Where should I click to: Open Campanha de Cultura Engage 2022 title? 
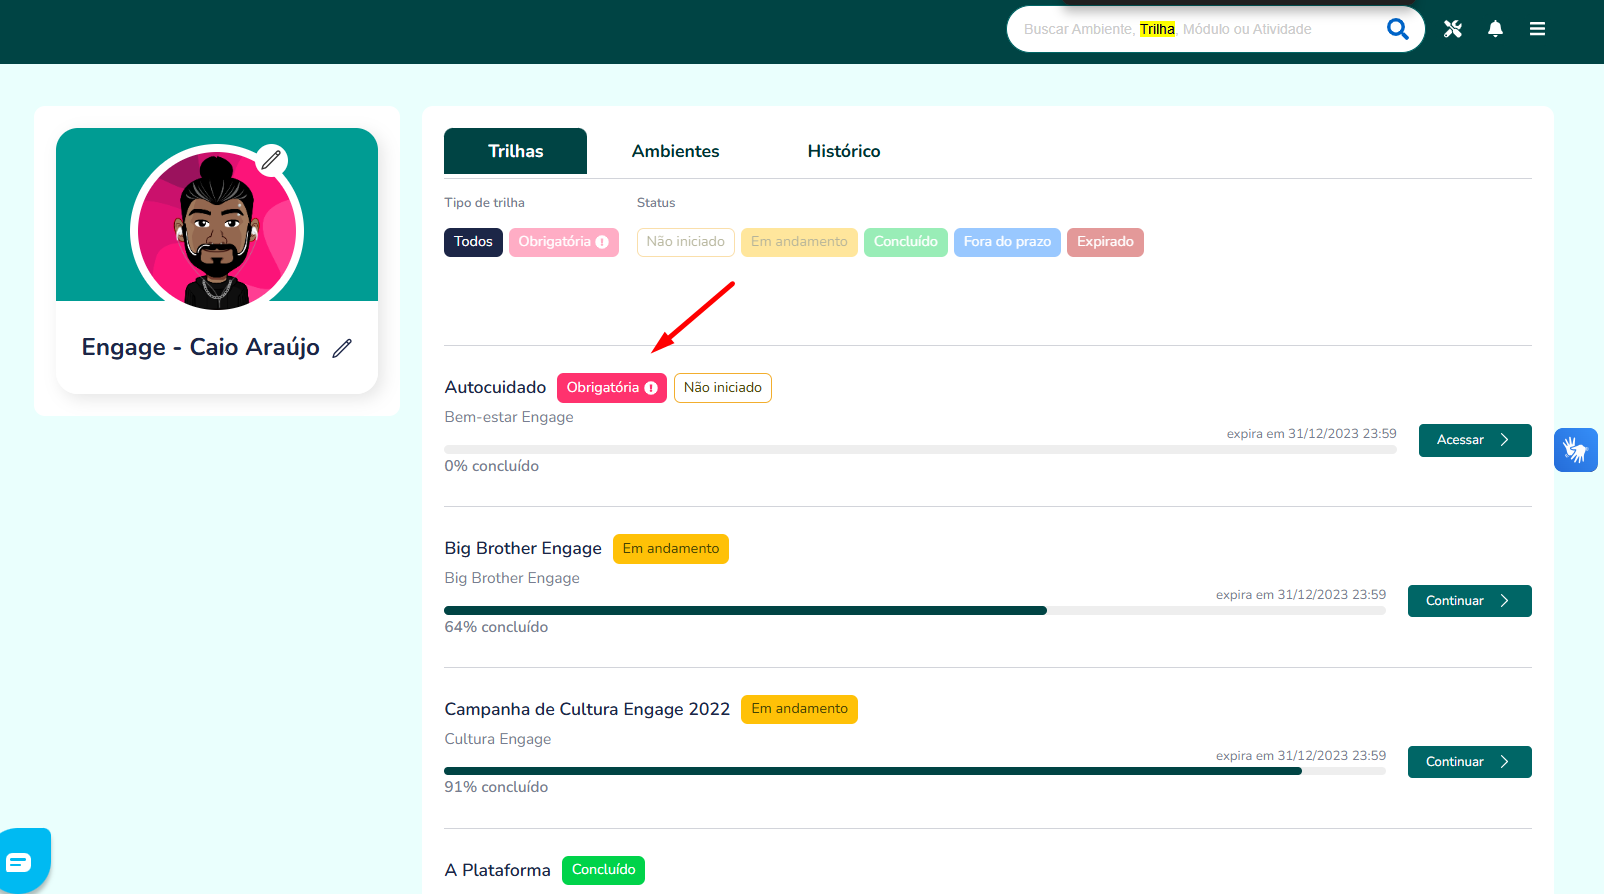587,709
